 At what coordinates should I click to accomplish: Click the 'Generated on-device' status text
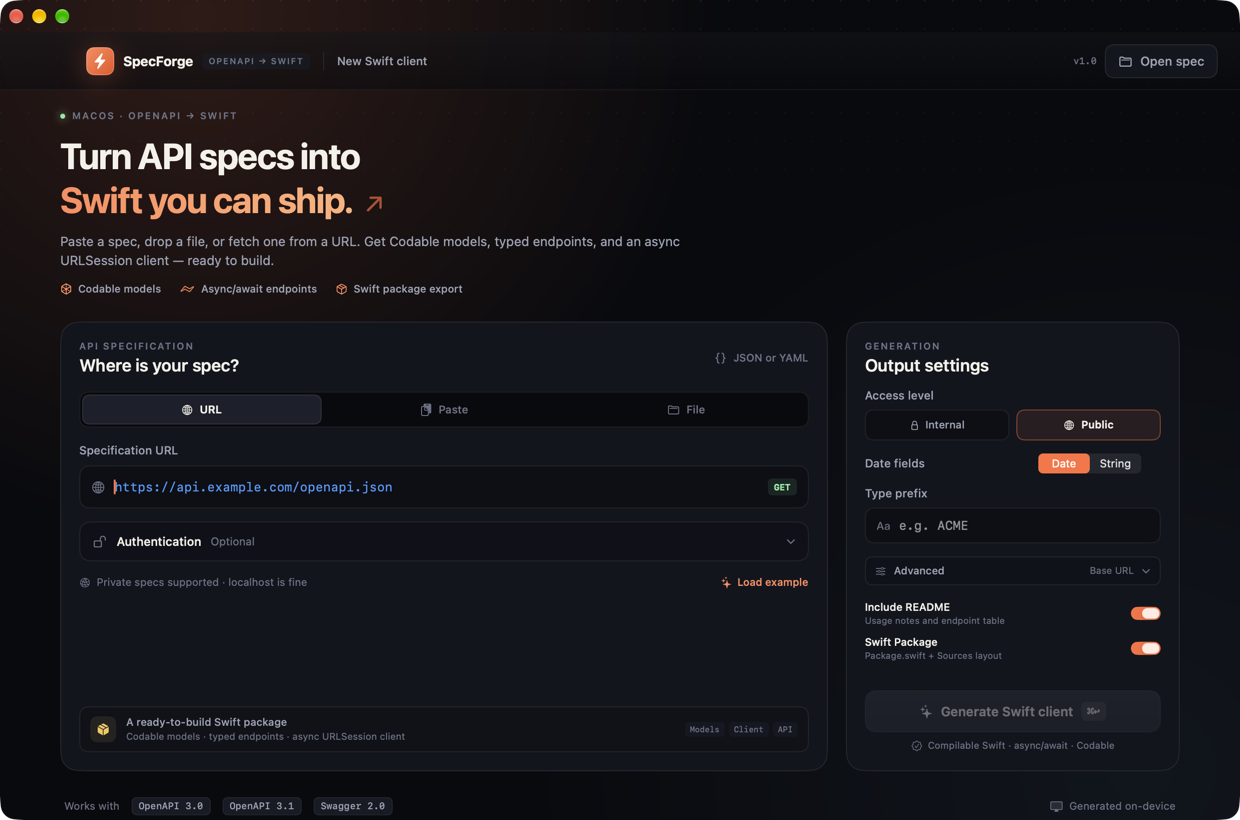1122,806
